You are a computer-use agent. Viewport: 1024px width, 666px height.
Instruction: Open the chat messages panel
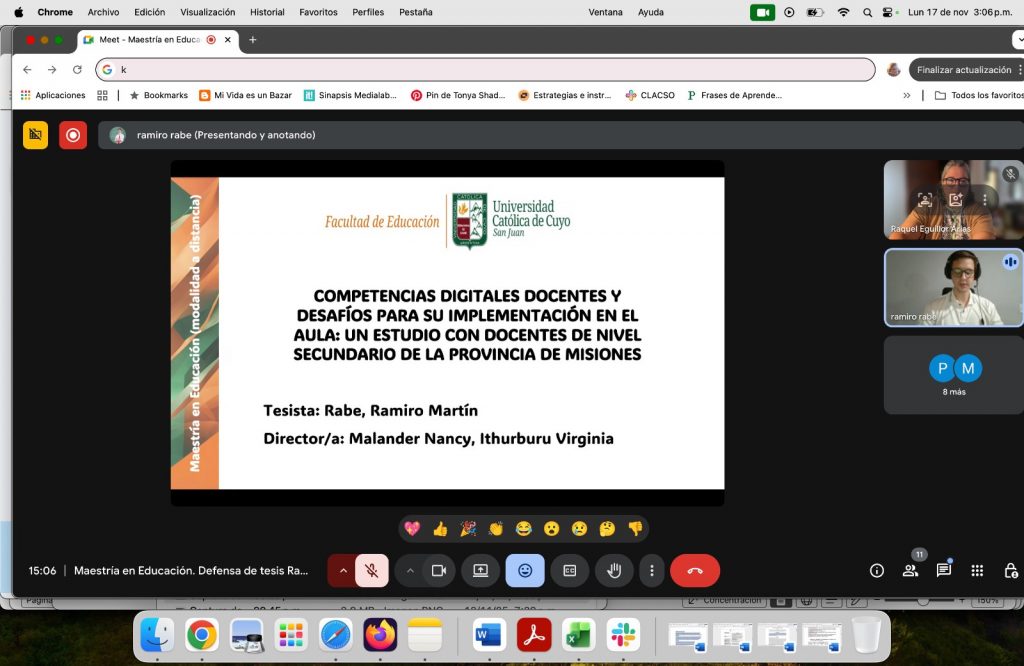pyautogui.click(x=943, y=570)
